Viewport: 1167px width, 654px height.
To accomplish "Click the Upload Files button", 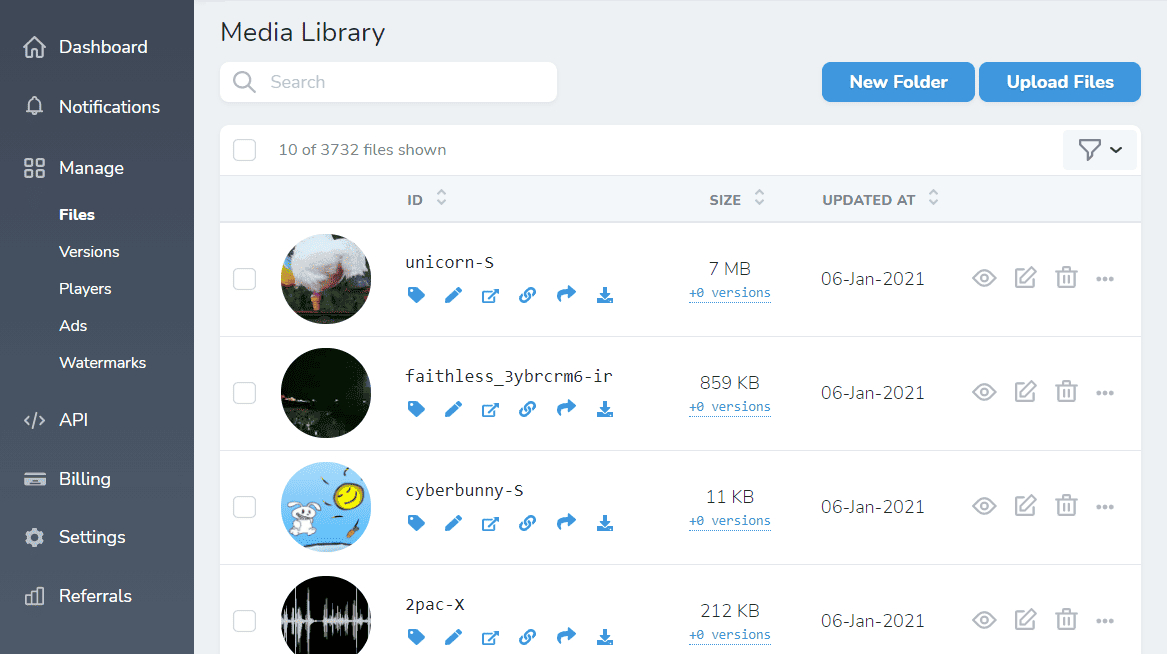I will click(1059, 82).
